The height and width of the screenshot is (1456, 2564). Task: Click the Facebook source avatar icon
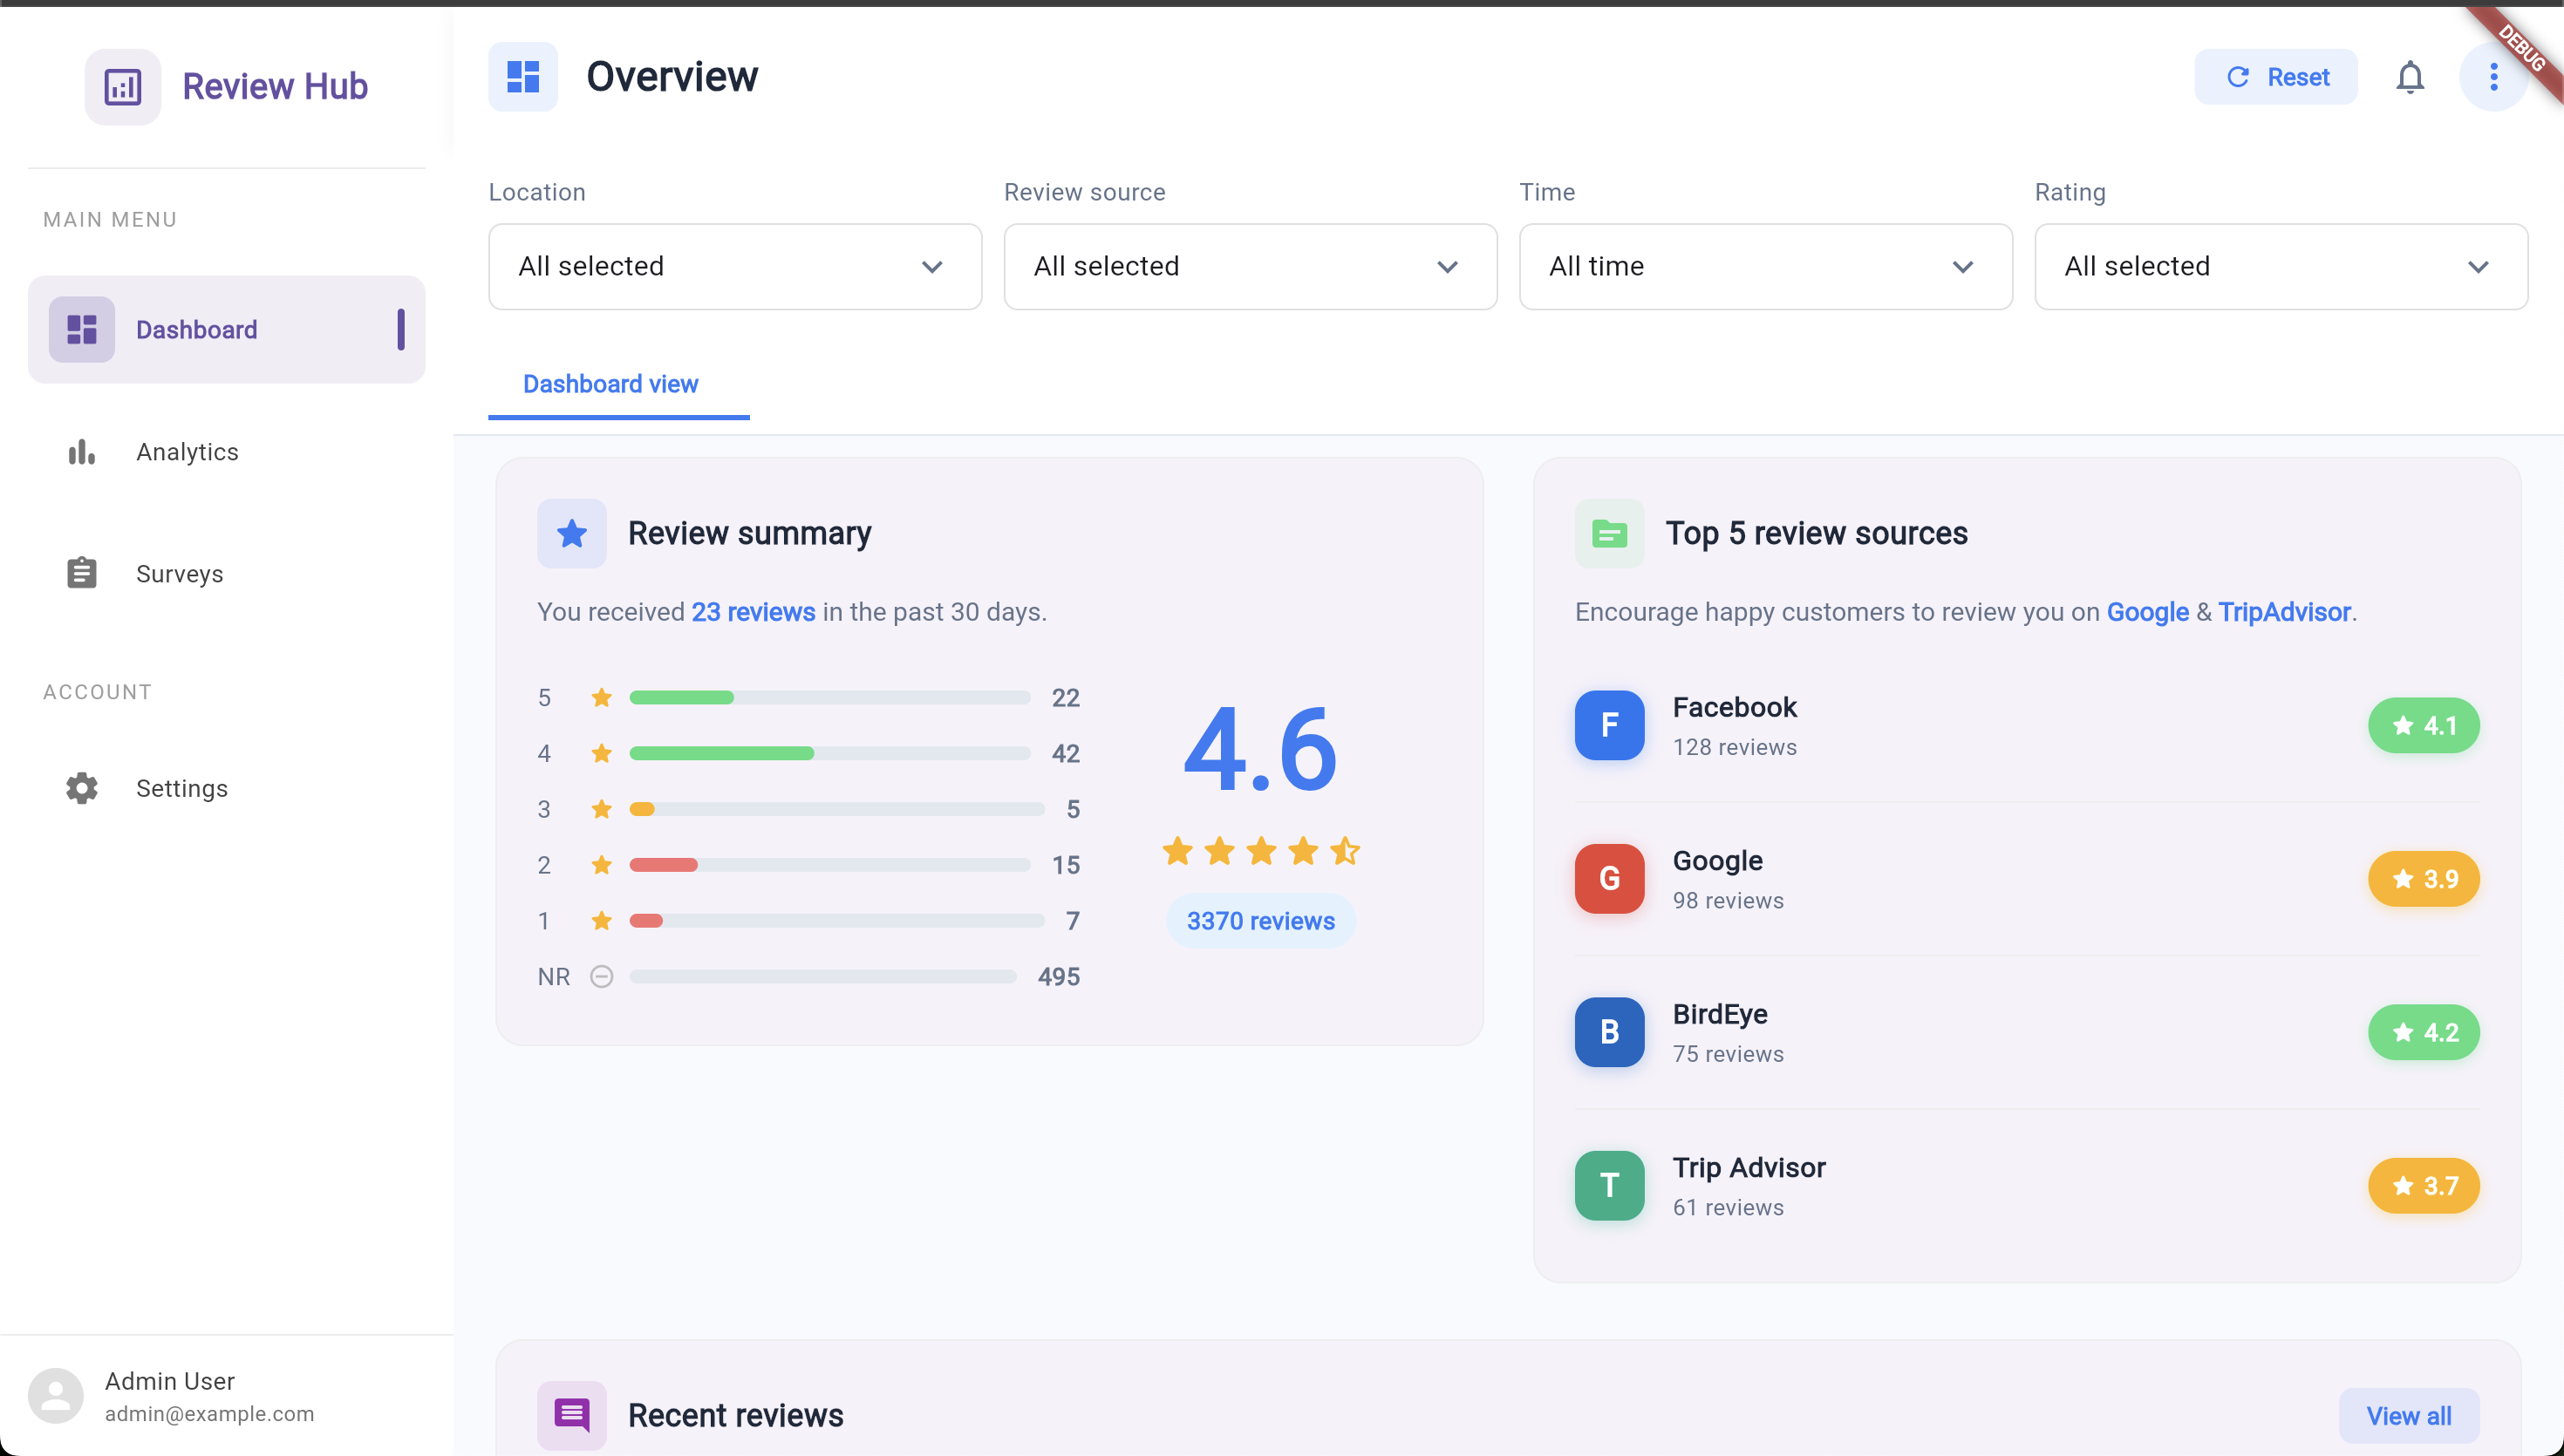[1608, 725]
